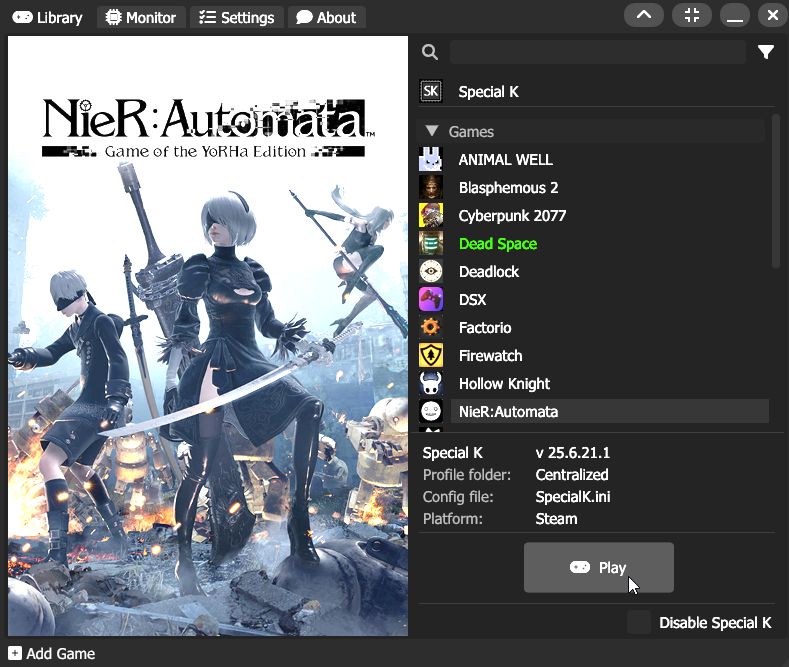789x667 pixels.
Task: Launch the game with Play button
Action: click(x=599, y=567)
